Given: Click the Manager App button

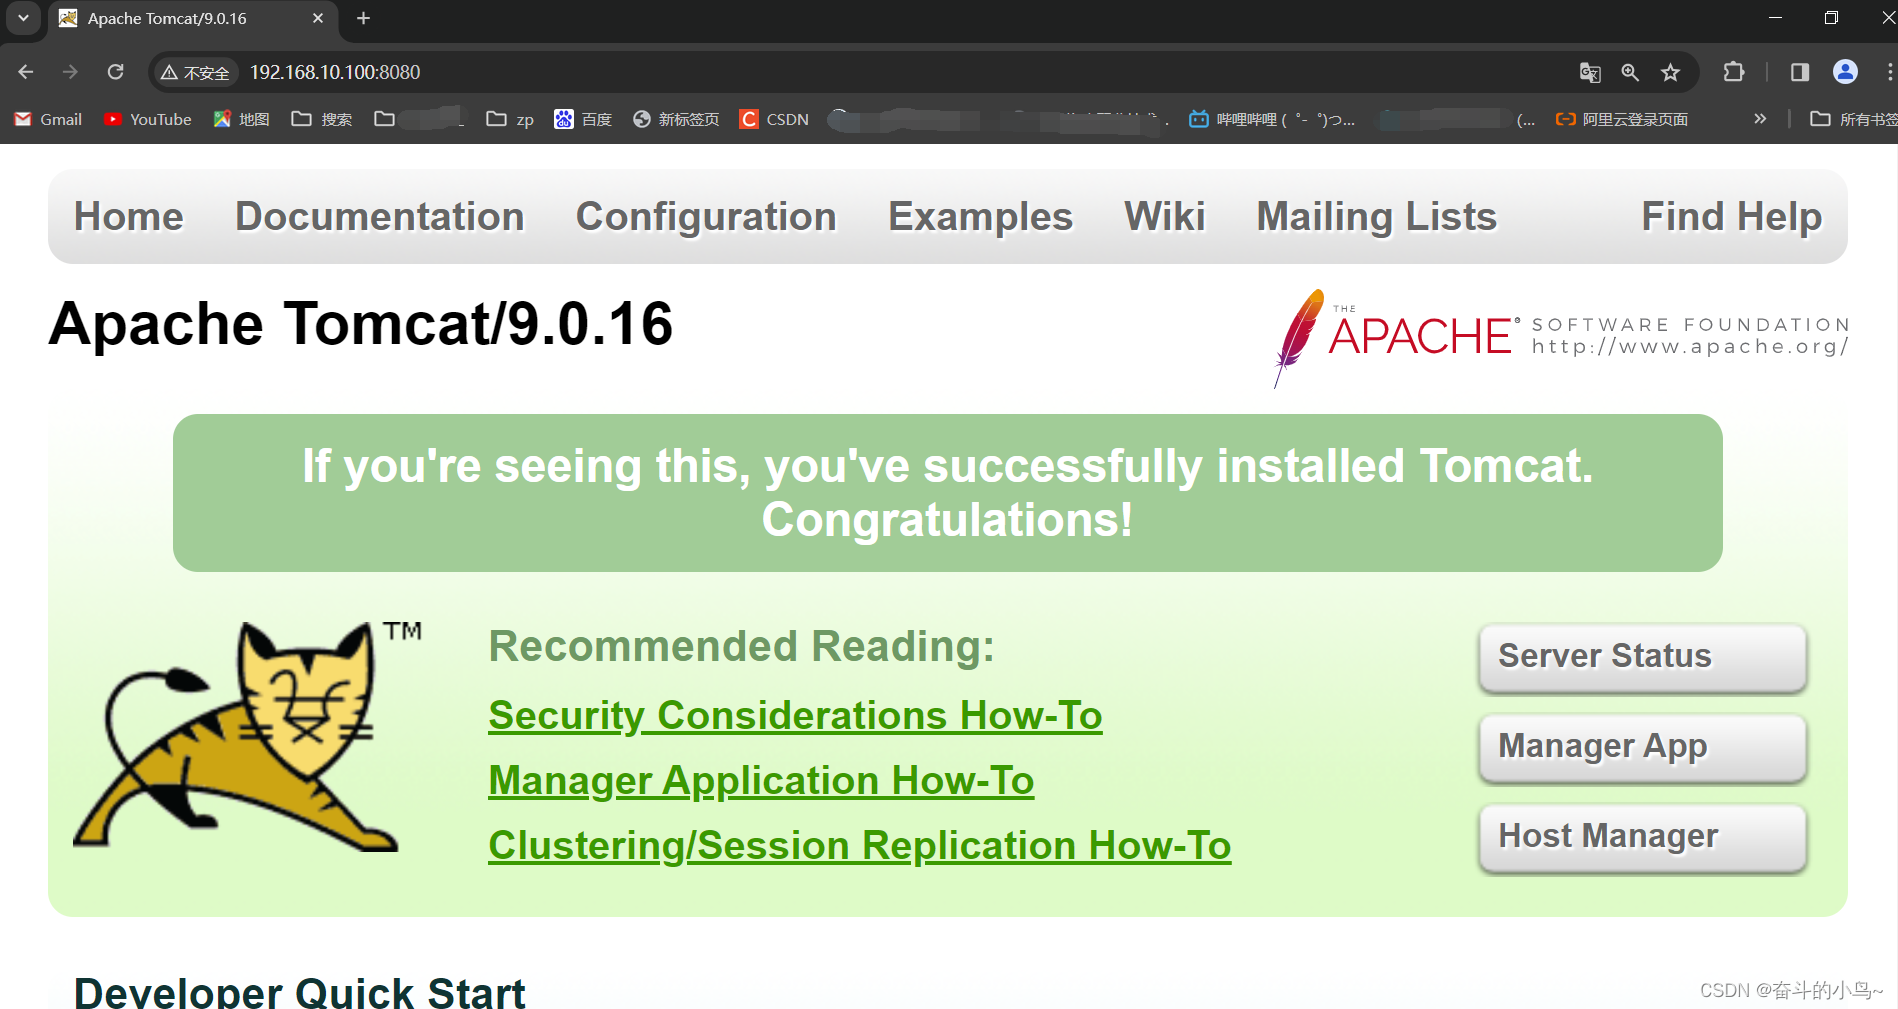Looking at the screenshot, I should tap(1643, 747).
